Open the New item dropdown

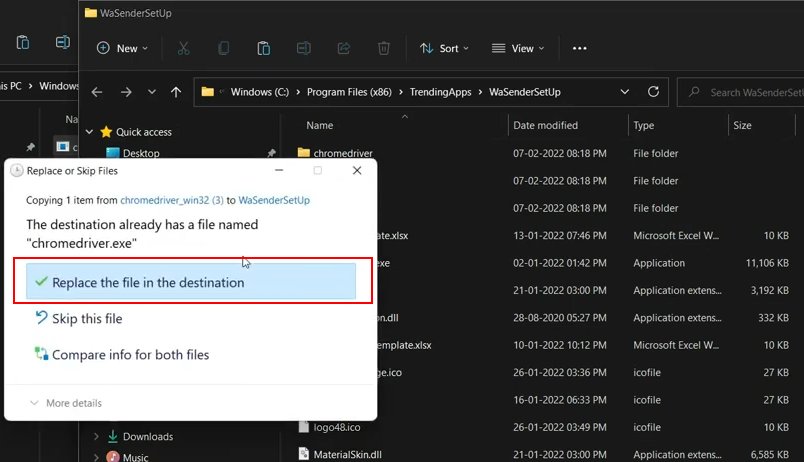(122, 48)
